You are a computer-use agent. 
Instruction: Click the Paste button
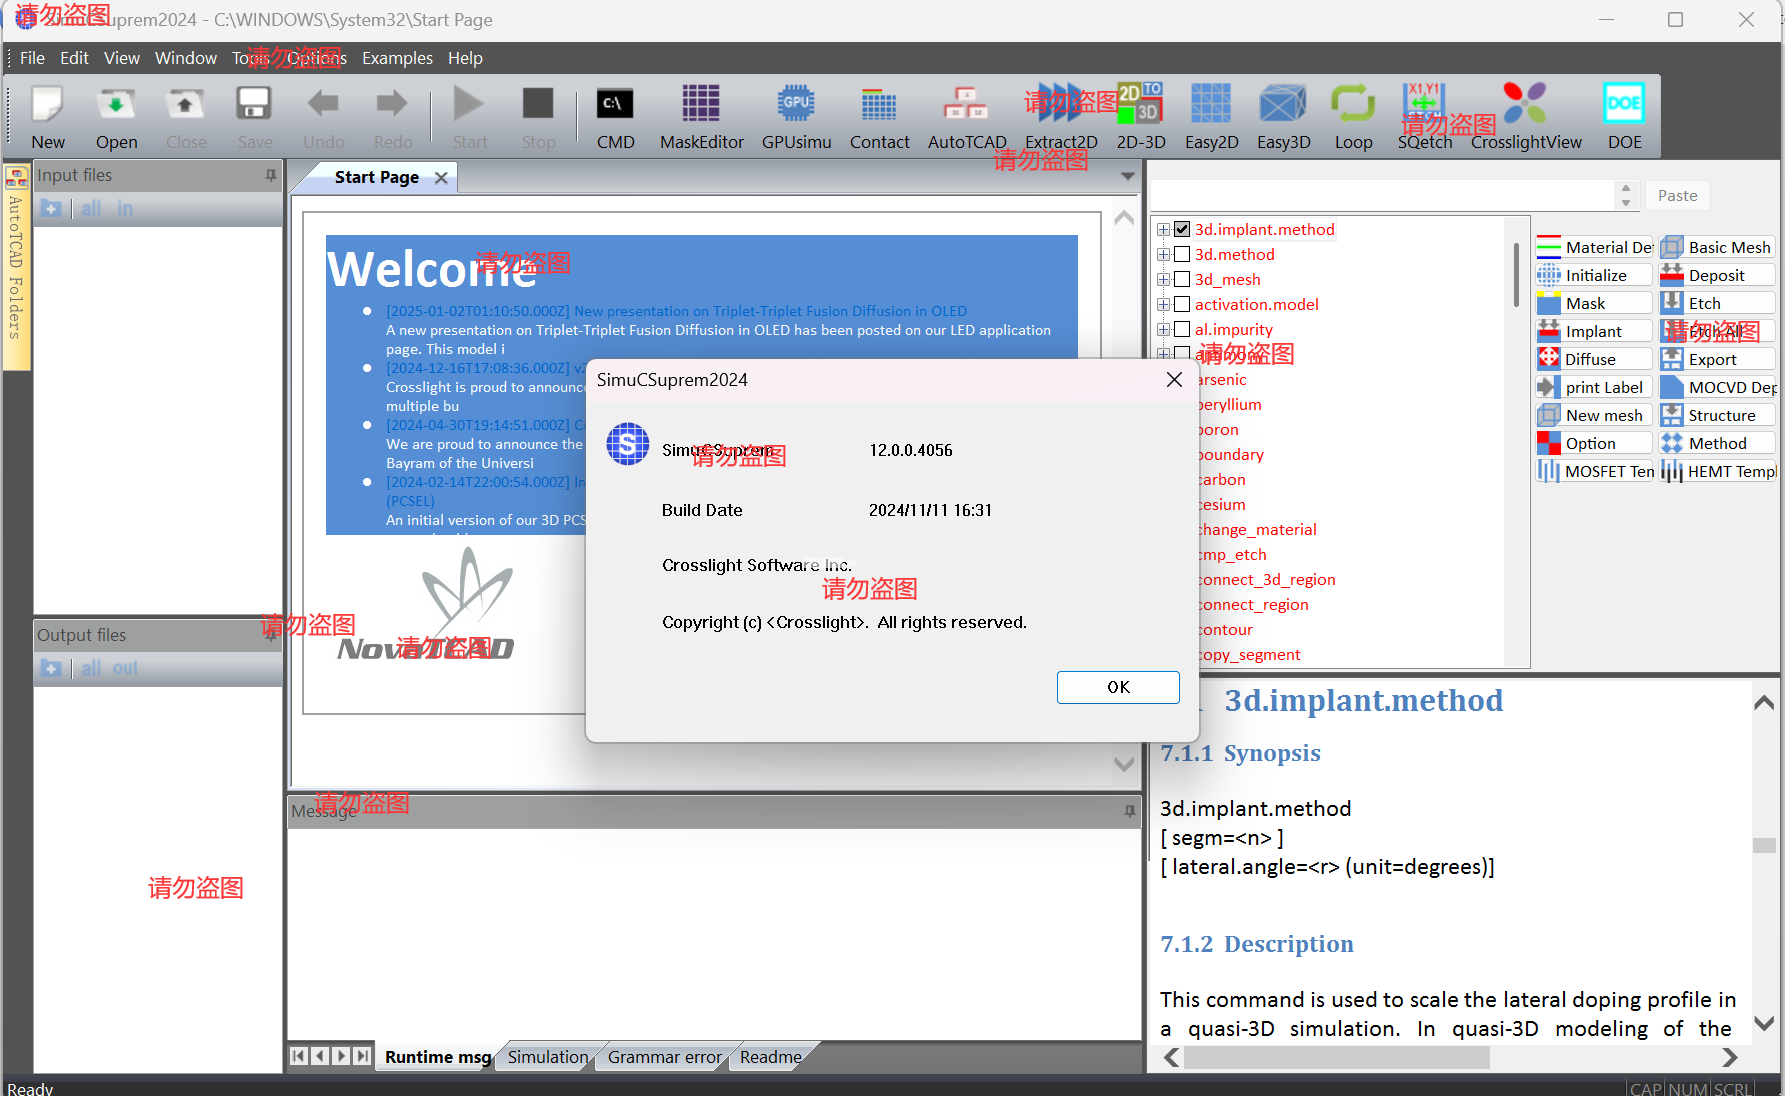click(1677, 196)
